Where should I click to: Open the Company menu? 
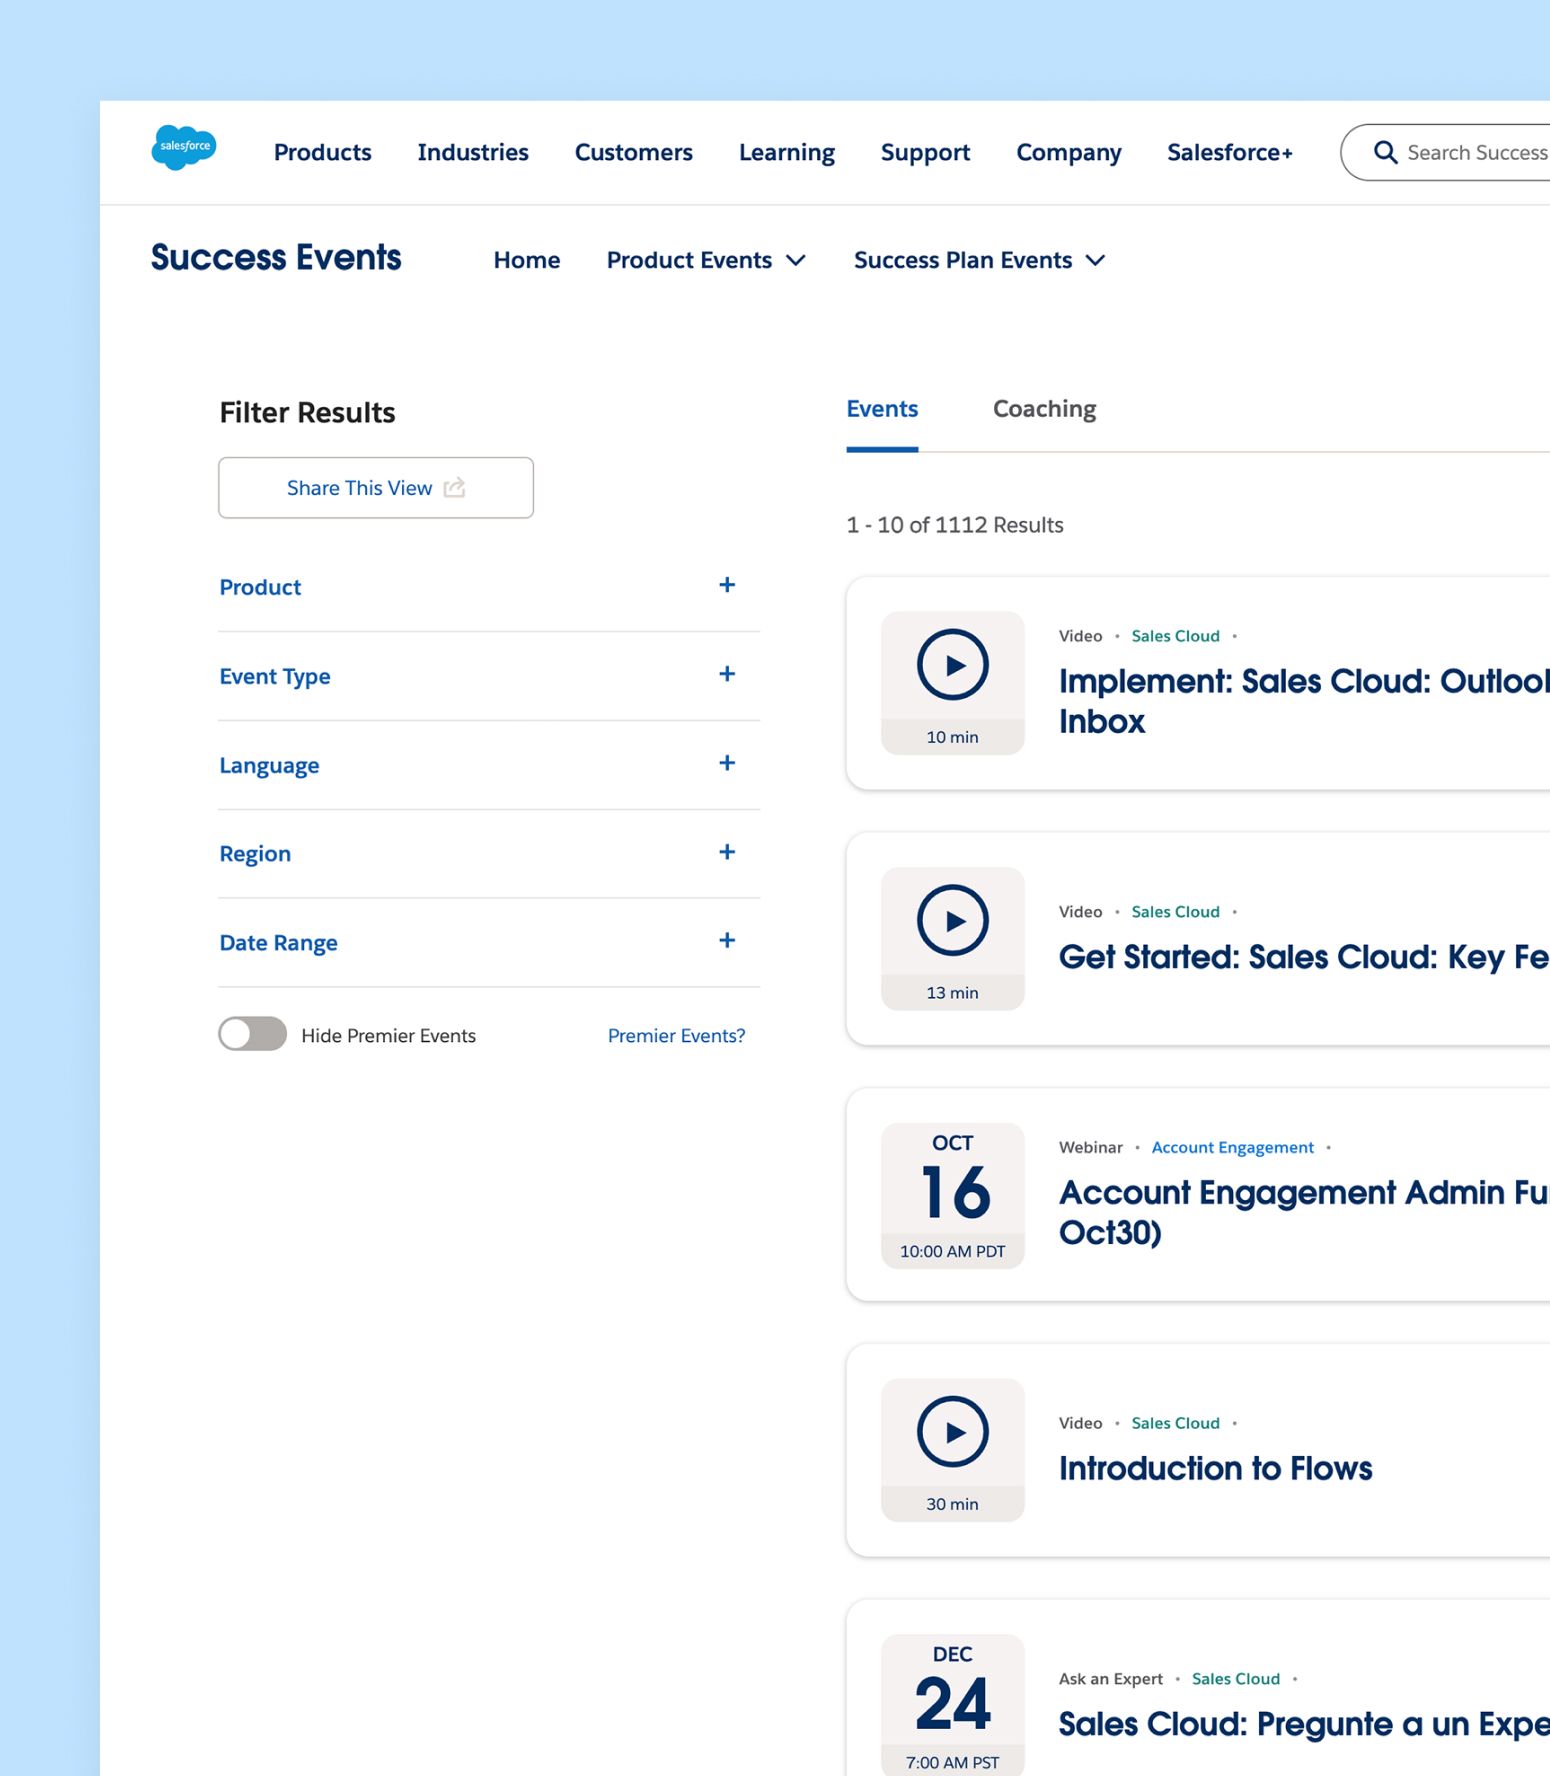click(1069, 152)
